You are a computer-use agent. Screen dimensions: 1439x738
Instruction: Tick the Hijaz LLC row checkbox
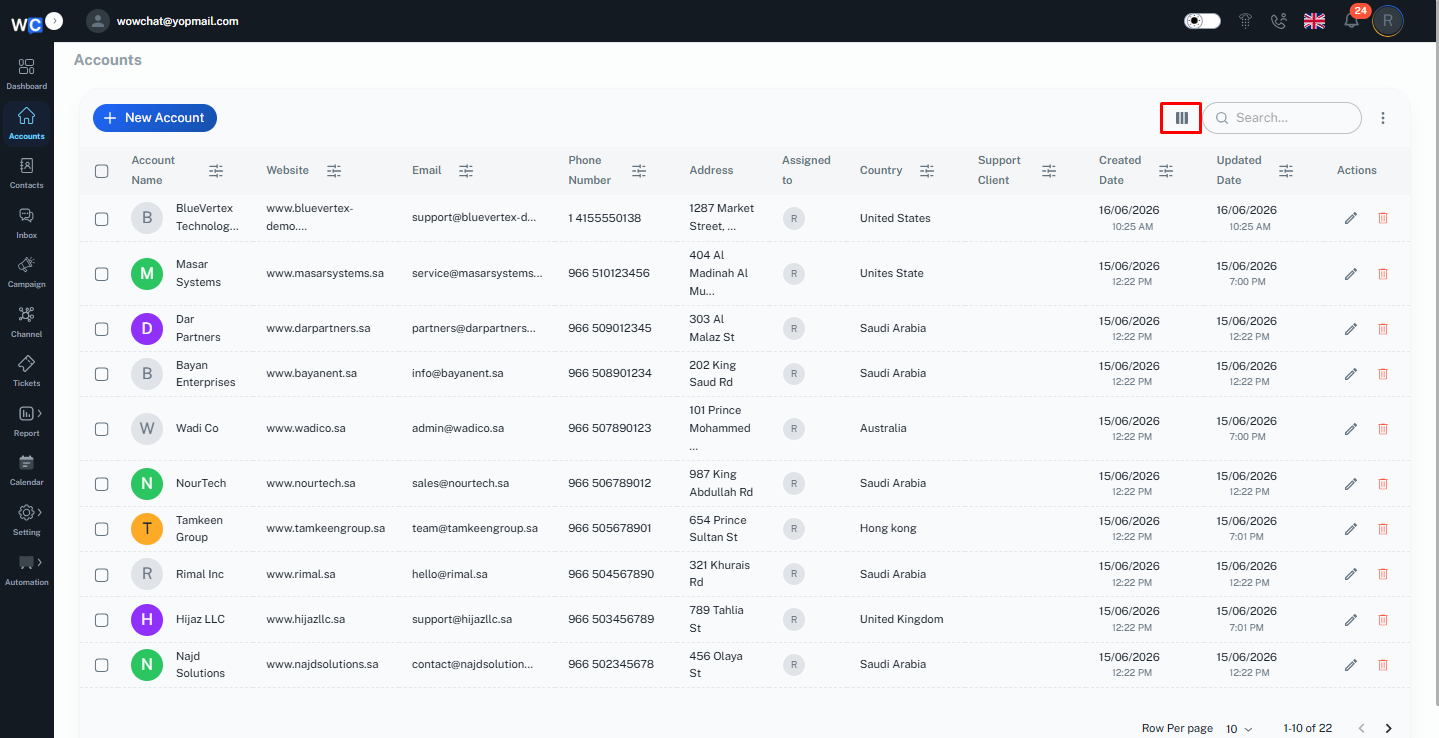coord(101,620)
